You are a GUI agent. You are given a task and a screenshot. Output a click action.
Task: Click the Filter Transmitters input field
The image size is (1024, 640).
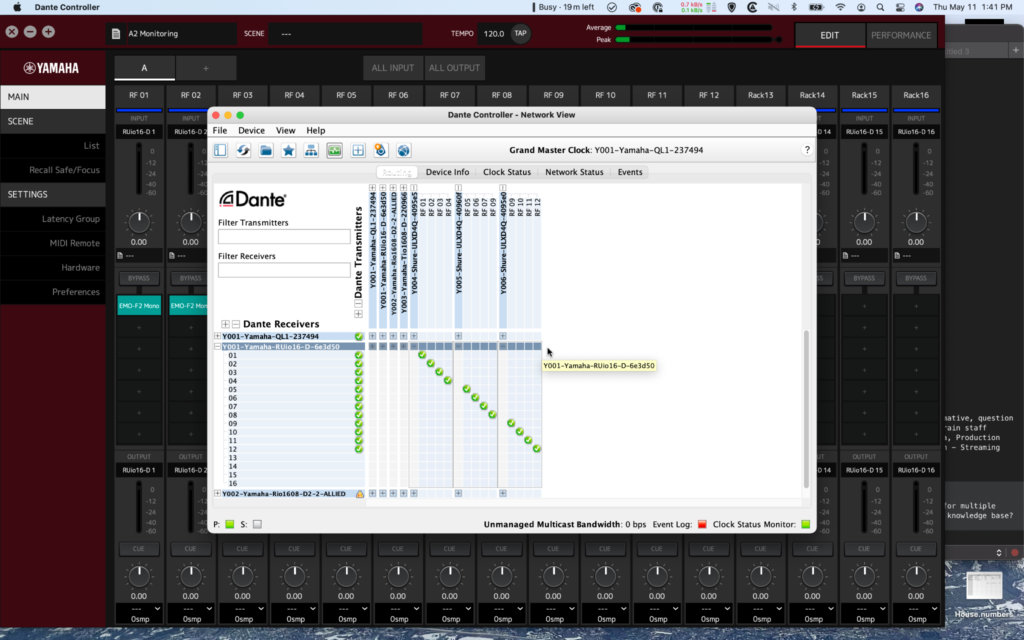pos(284,236)
